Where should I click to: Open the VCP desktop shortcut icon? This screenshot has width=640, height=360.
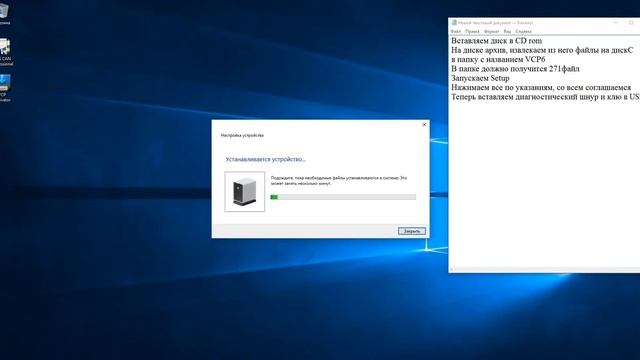pos(4,87)
